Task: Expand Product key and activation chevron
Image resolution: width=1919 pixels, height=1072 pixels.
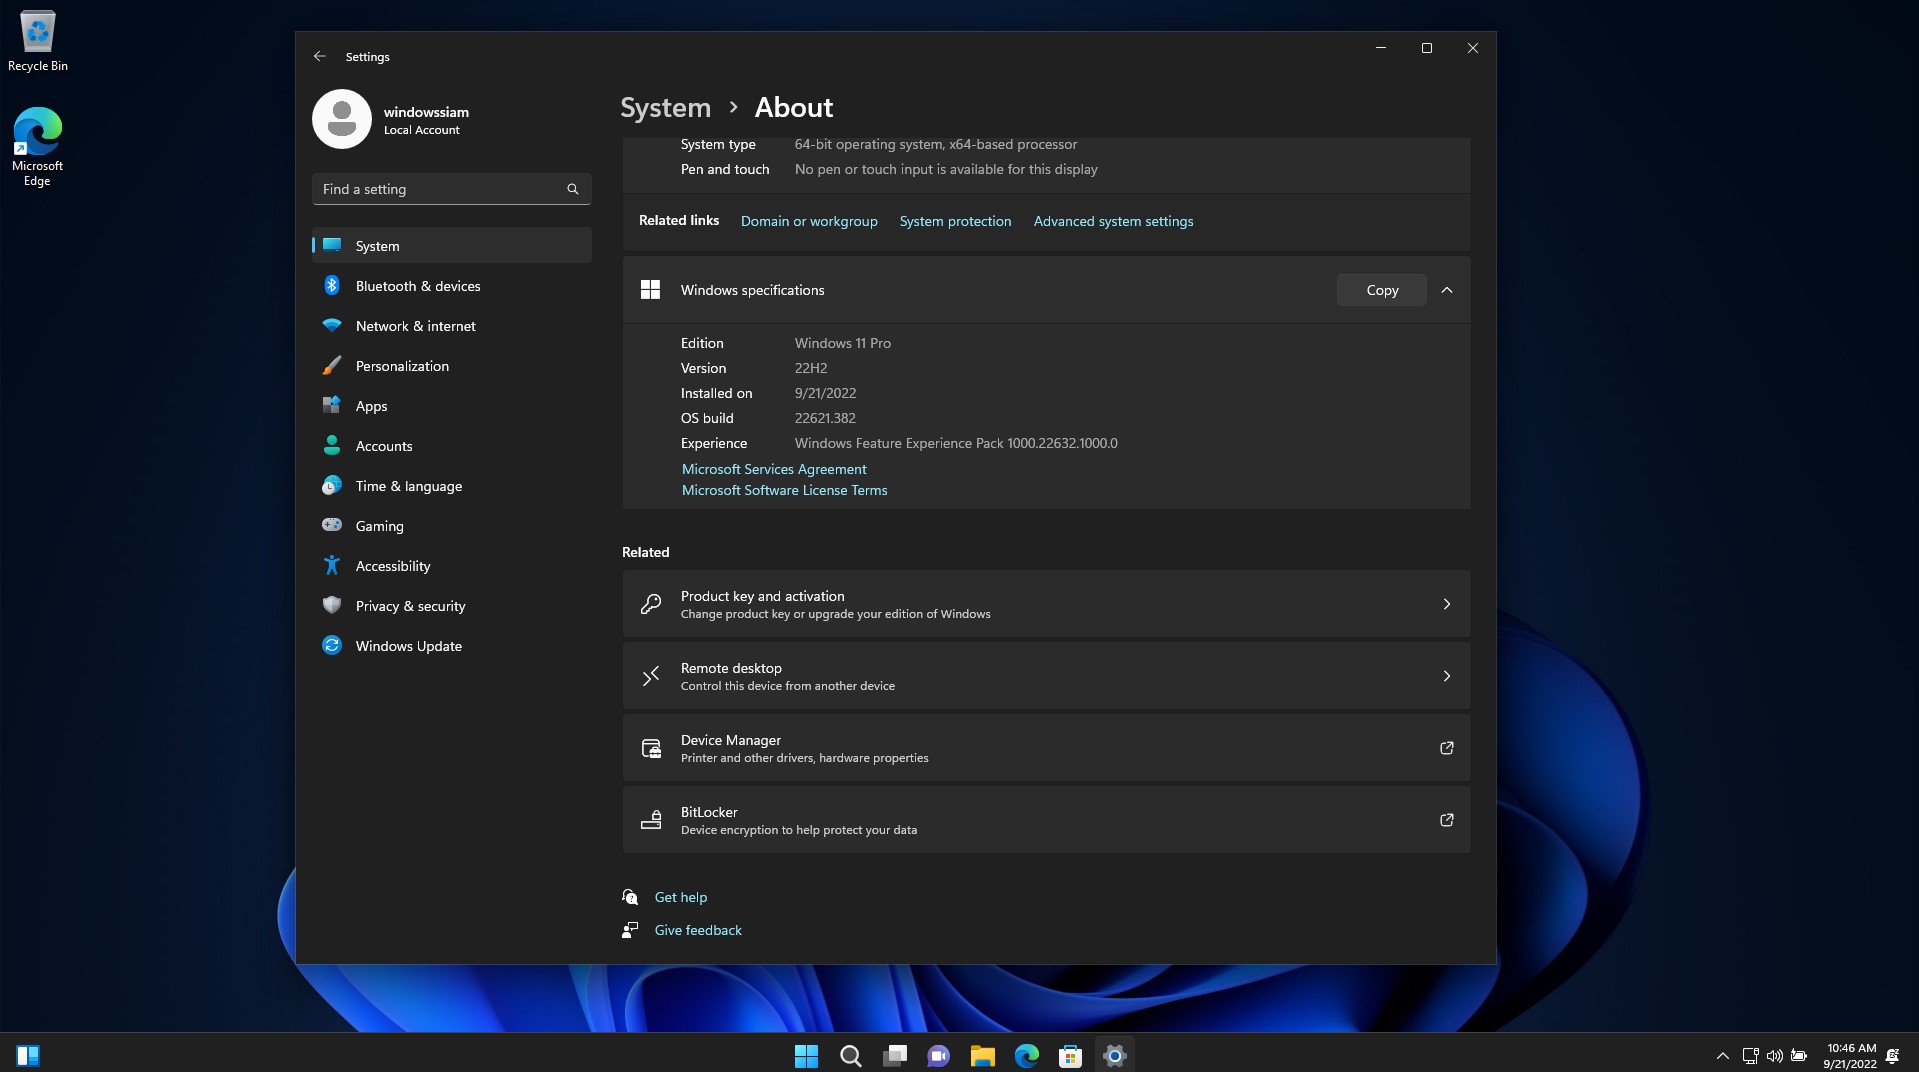Action: (1447, 604)
